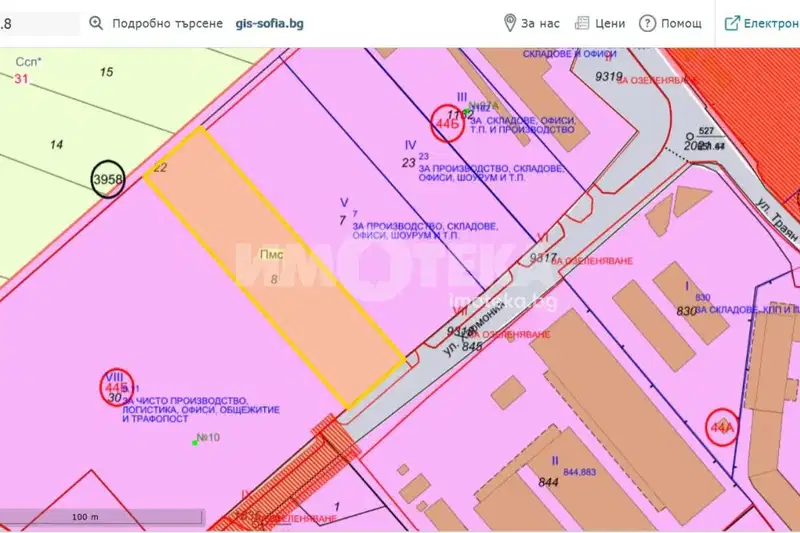800x533 pixels.
Task: Click parcel number 9317
Action: pyautogui.click(x=543, y=258)
